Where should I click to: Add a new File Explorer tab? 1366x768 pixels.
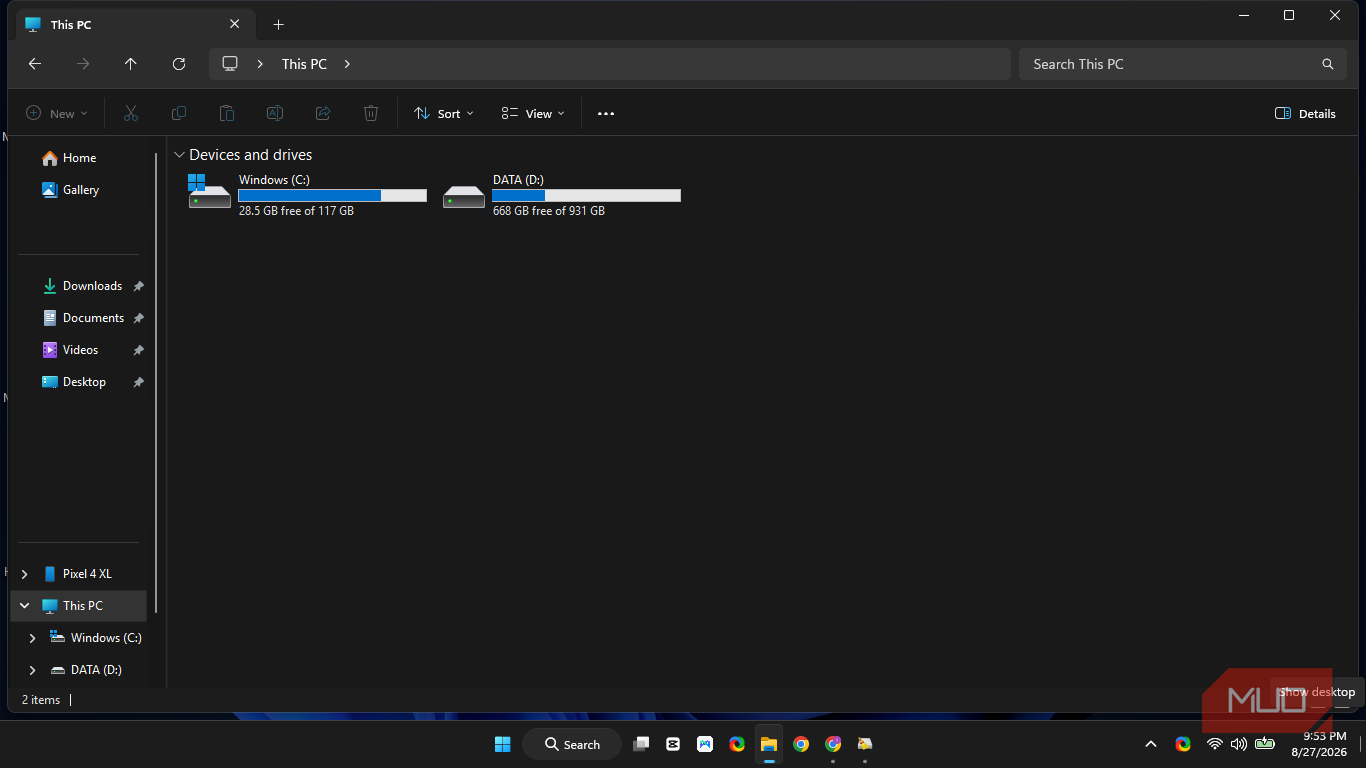pos(279,24)
